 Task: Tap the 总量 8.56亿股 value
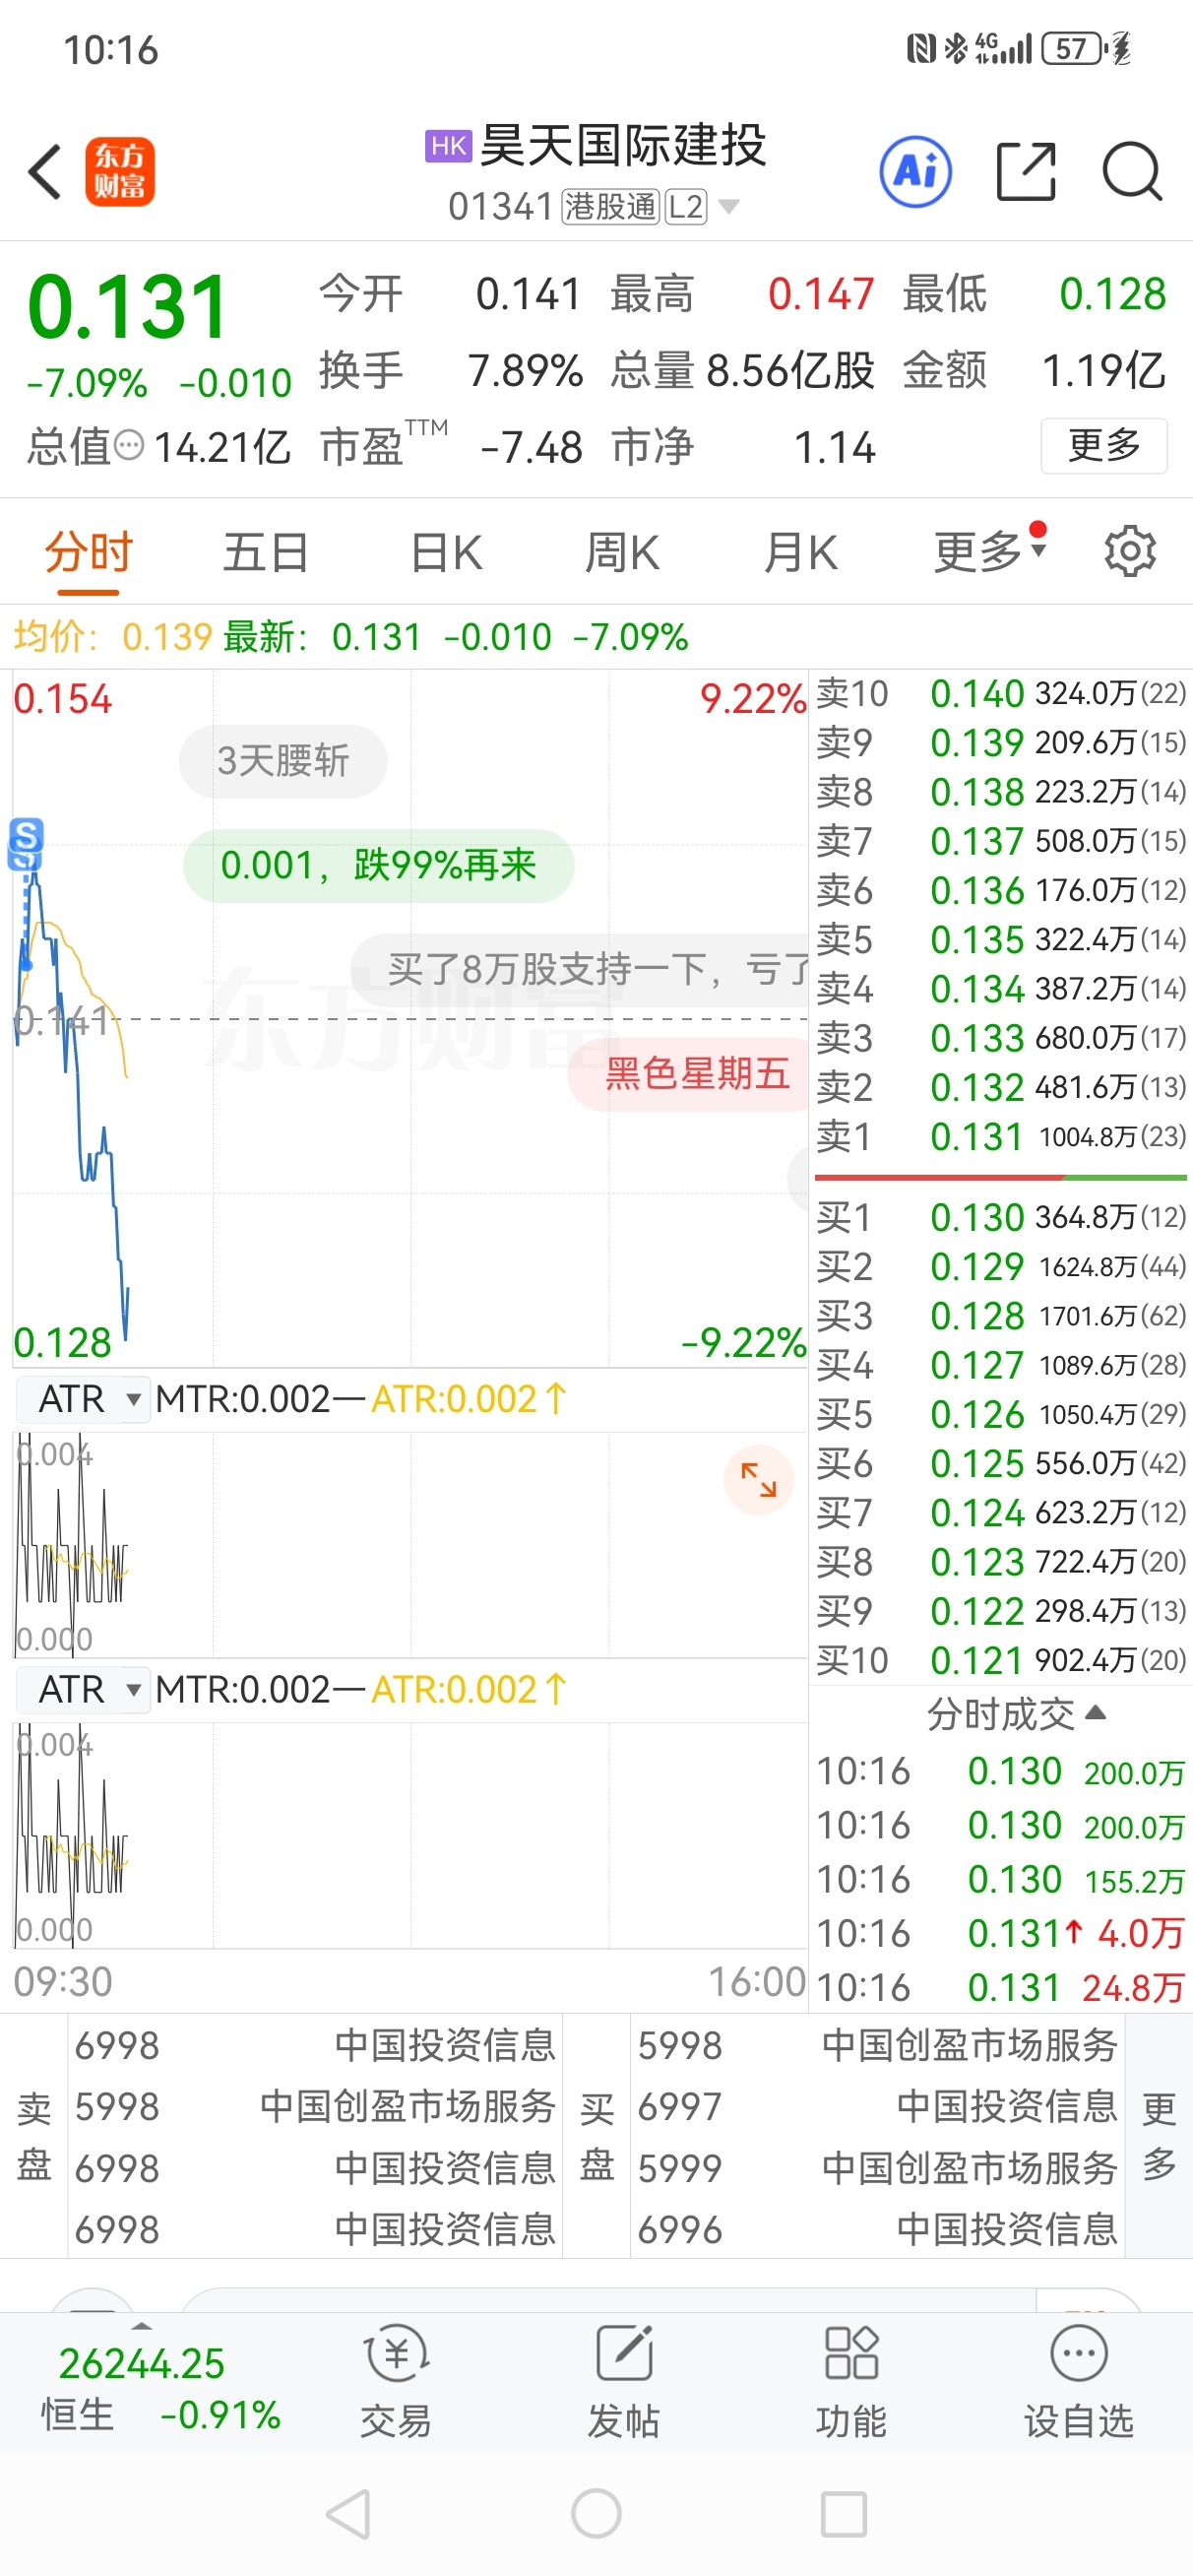click(790, 371)
